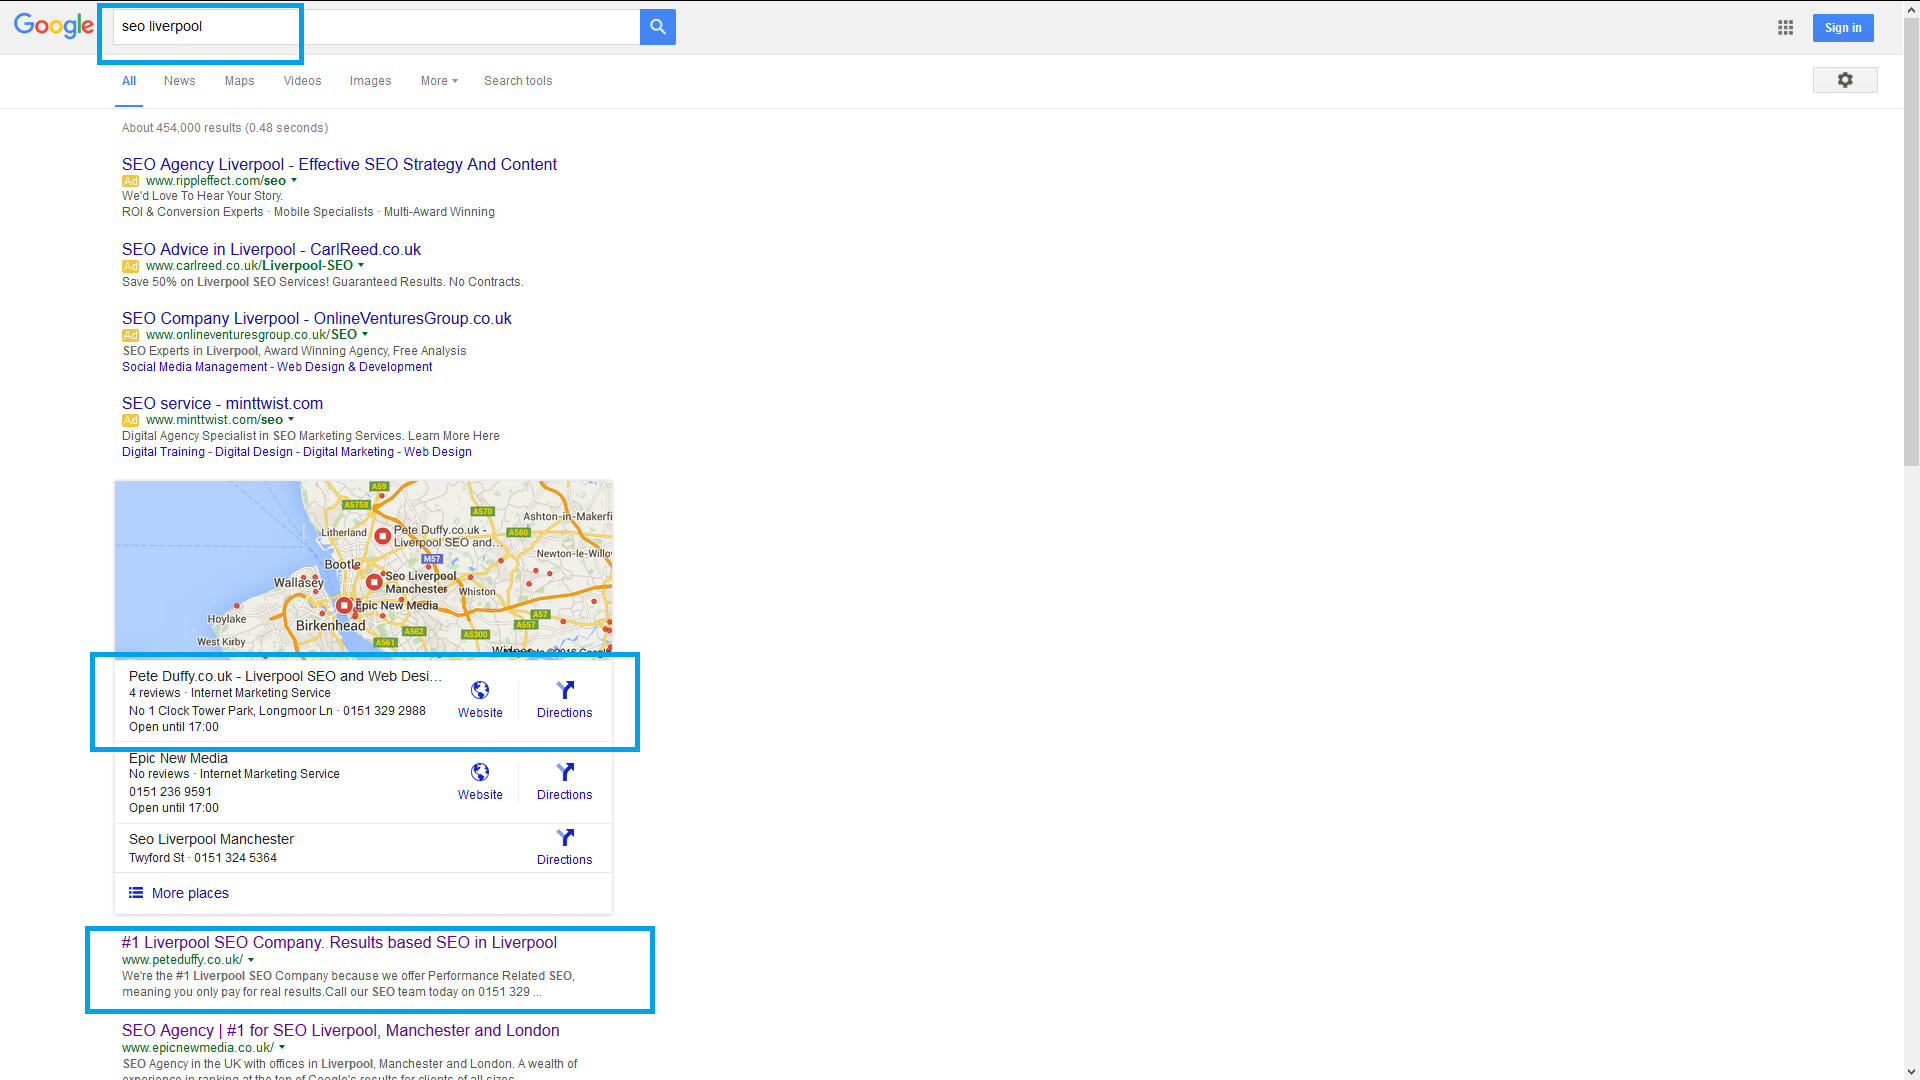The height and width of the screenshot is (1080, 1920).
Task: Expand peteduffy.co.uk URL dropdown arrow
Action: coord(251,960)
